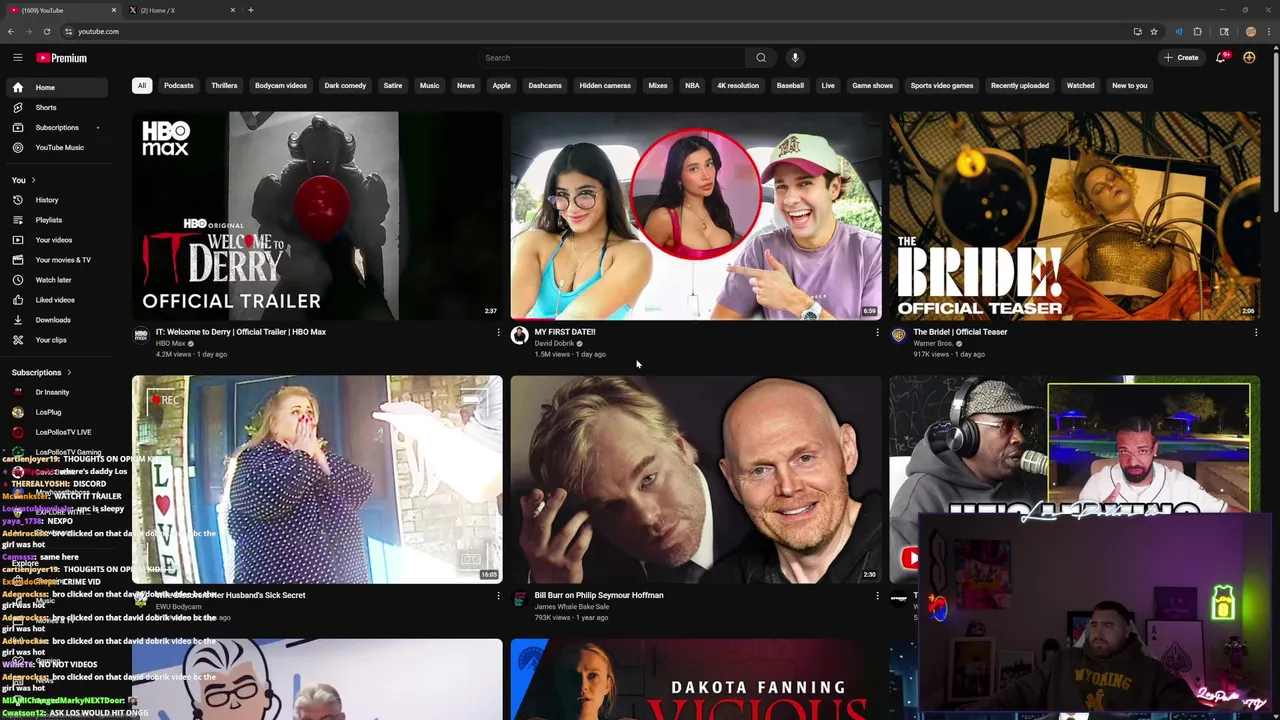The width and height of the screenshot is (1280, 720).
Task: Start voice search with microphone icon
Action: (795, 58)
